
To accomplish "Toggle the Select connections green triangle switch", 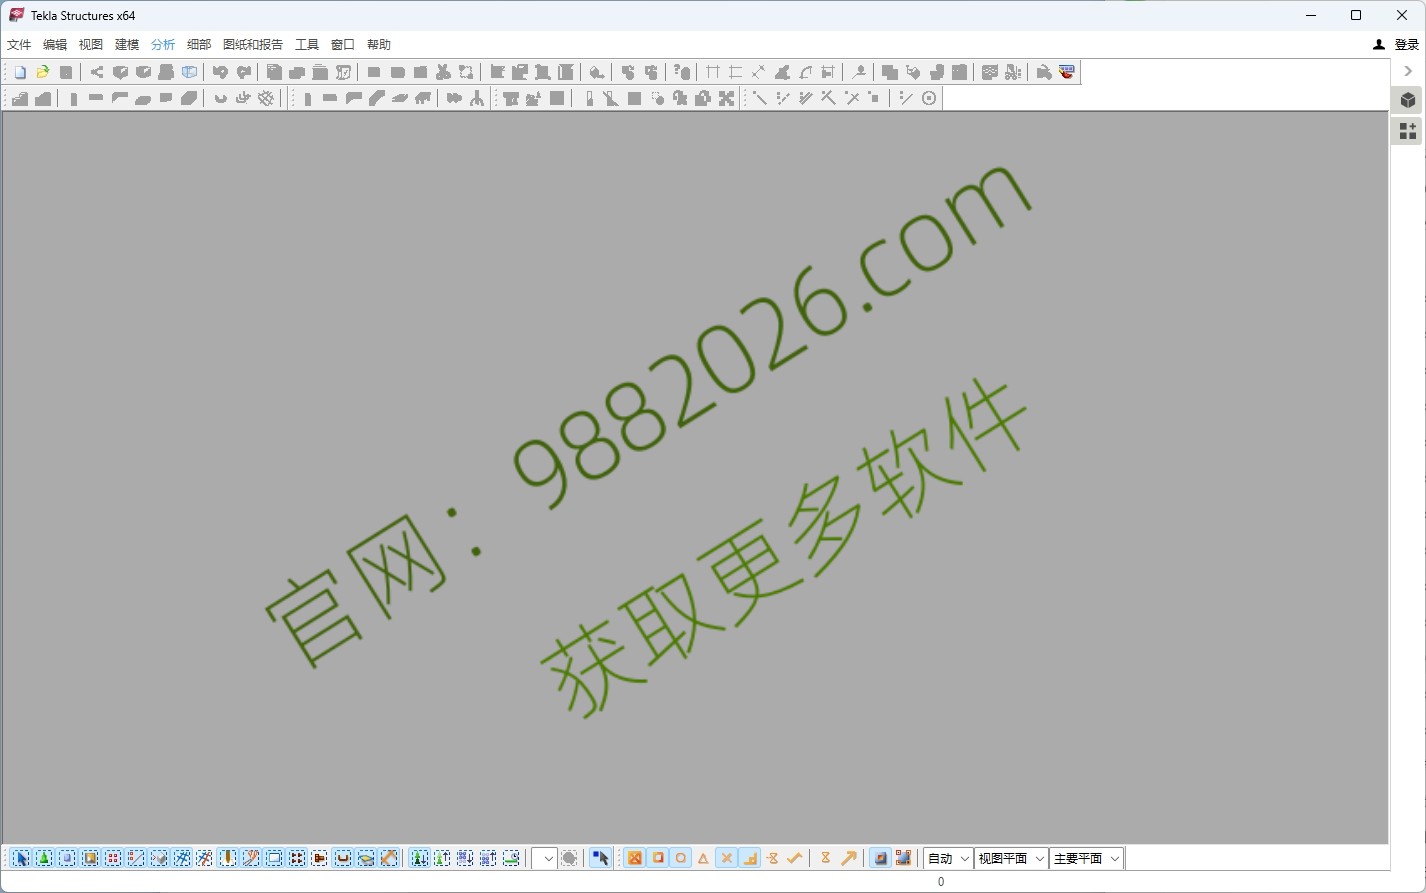I will pyautogui.click(x=44, y=858).
